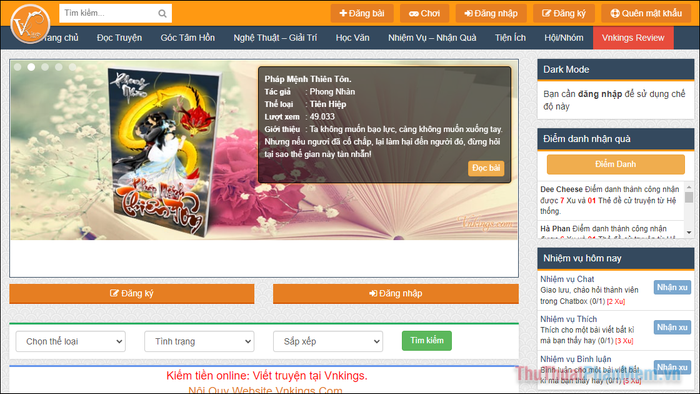The width and height of the screenshot is (700, 394).
Task: Open the Học Văn menu
Action: click(352, 38)
